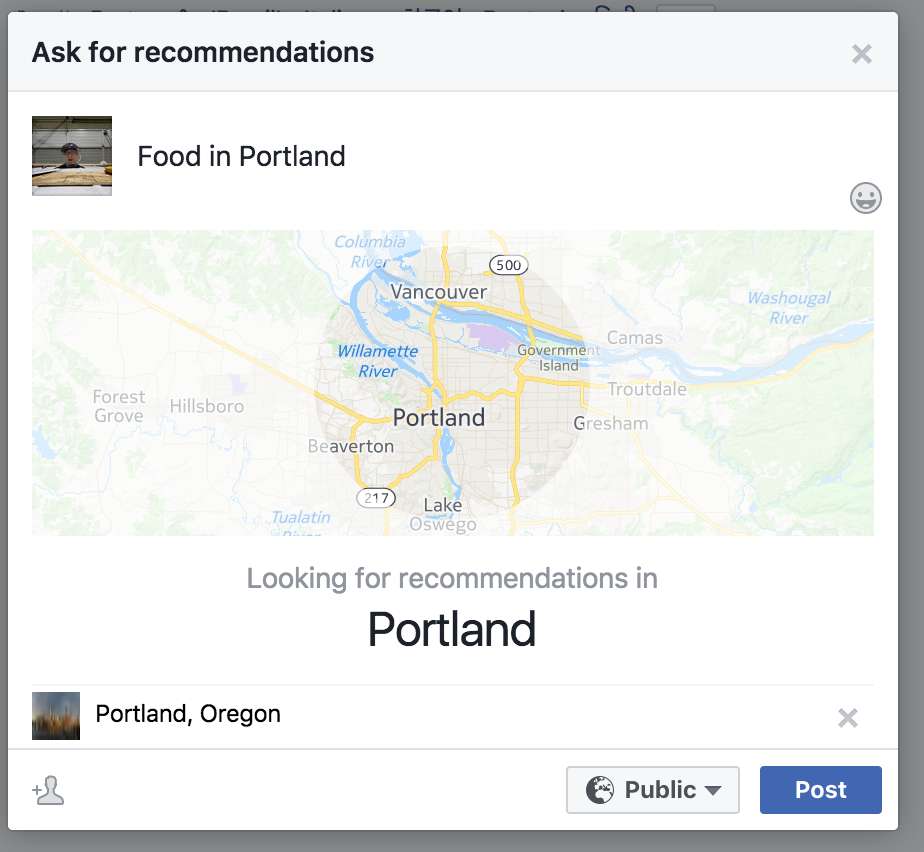Image resolution: width=924 pixels, height=852 pixels.
Task: Click the tag friends icon
Action: 48,790
